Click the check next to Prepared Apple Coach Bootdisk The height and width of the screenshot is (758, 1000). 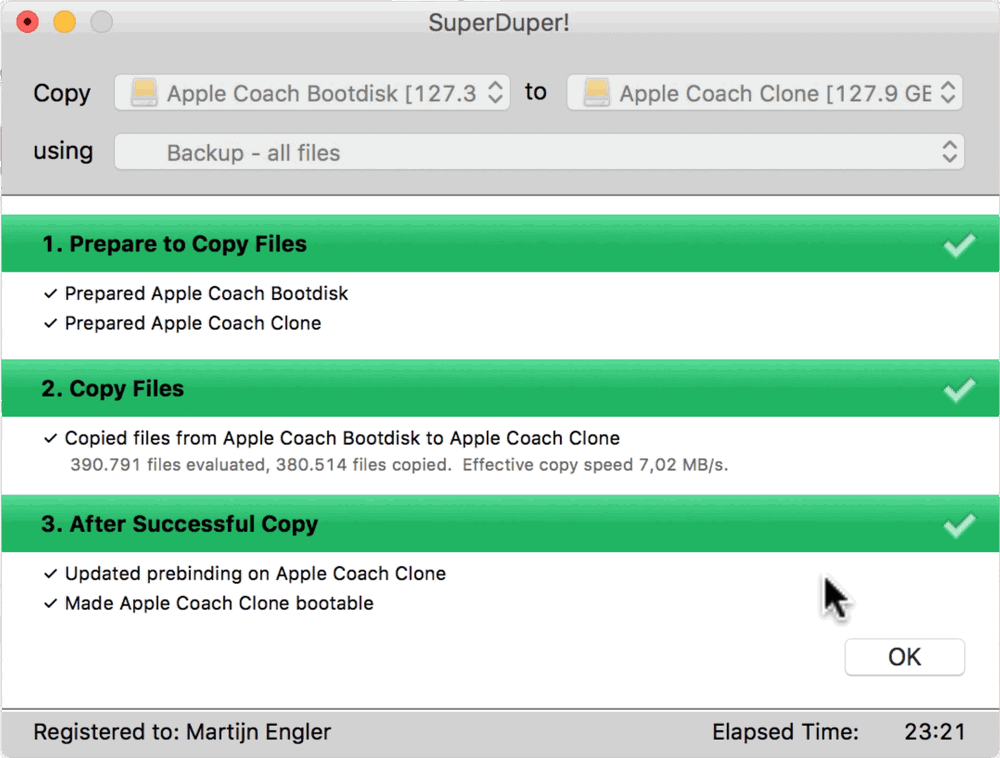(x=50, y=293)
